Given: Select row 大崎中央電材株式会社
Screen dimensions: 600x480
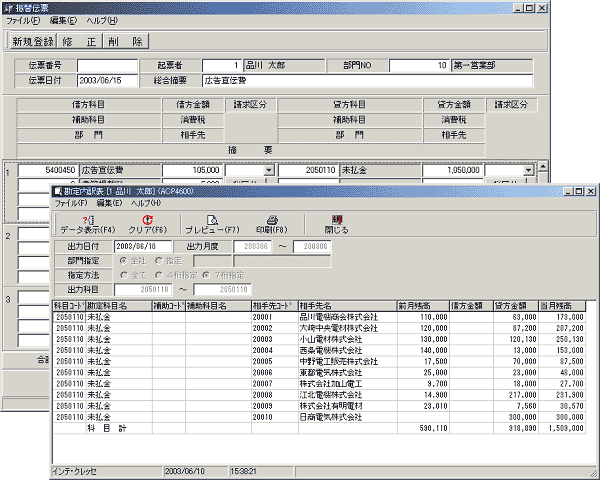Looking at the screenshot, I should [x=319, y=328].
